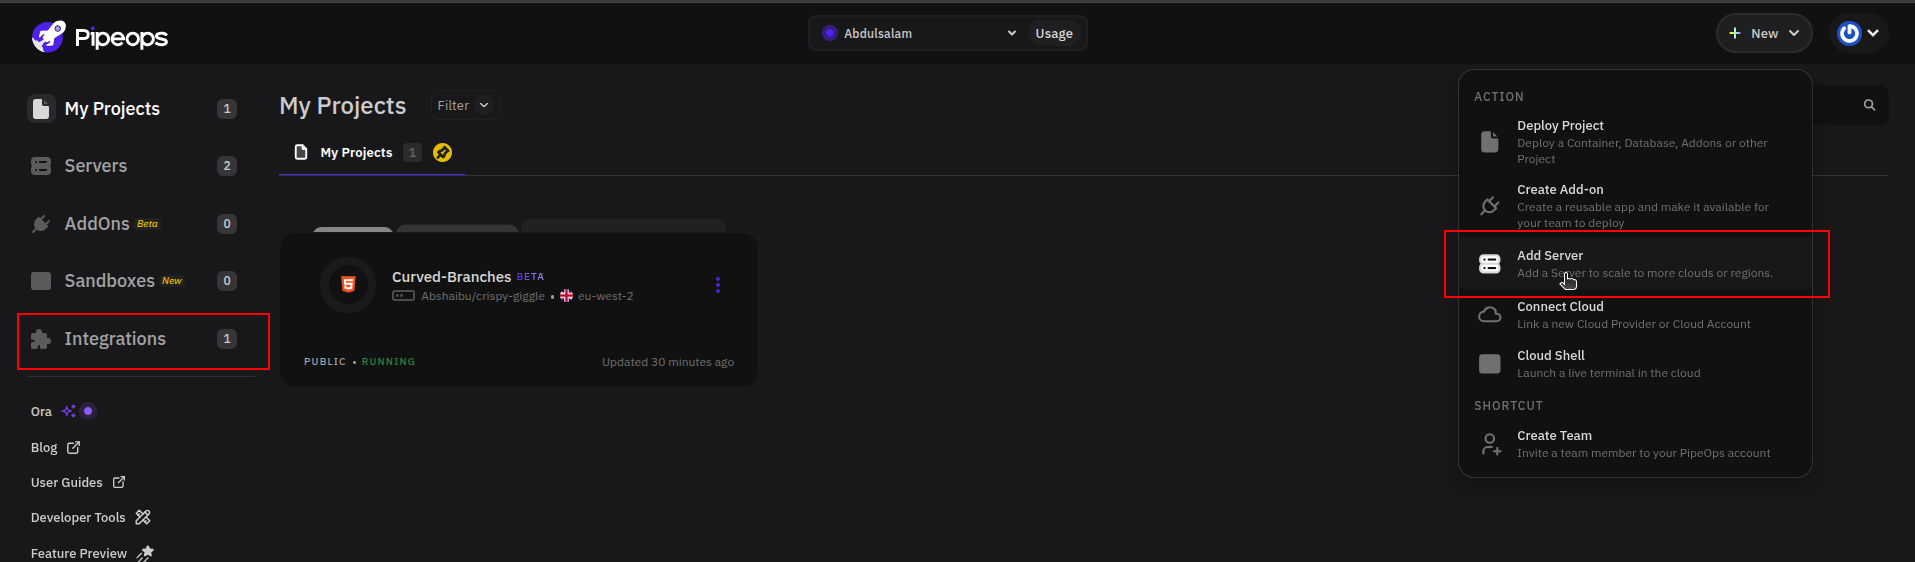Image resolution: width=1915 pixels, height=562 pixels.
Task: Click the Pipeops rocket logo
Action: point(48,37)
